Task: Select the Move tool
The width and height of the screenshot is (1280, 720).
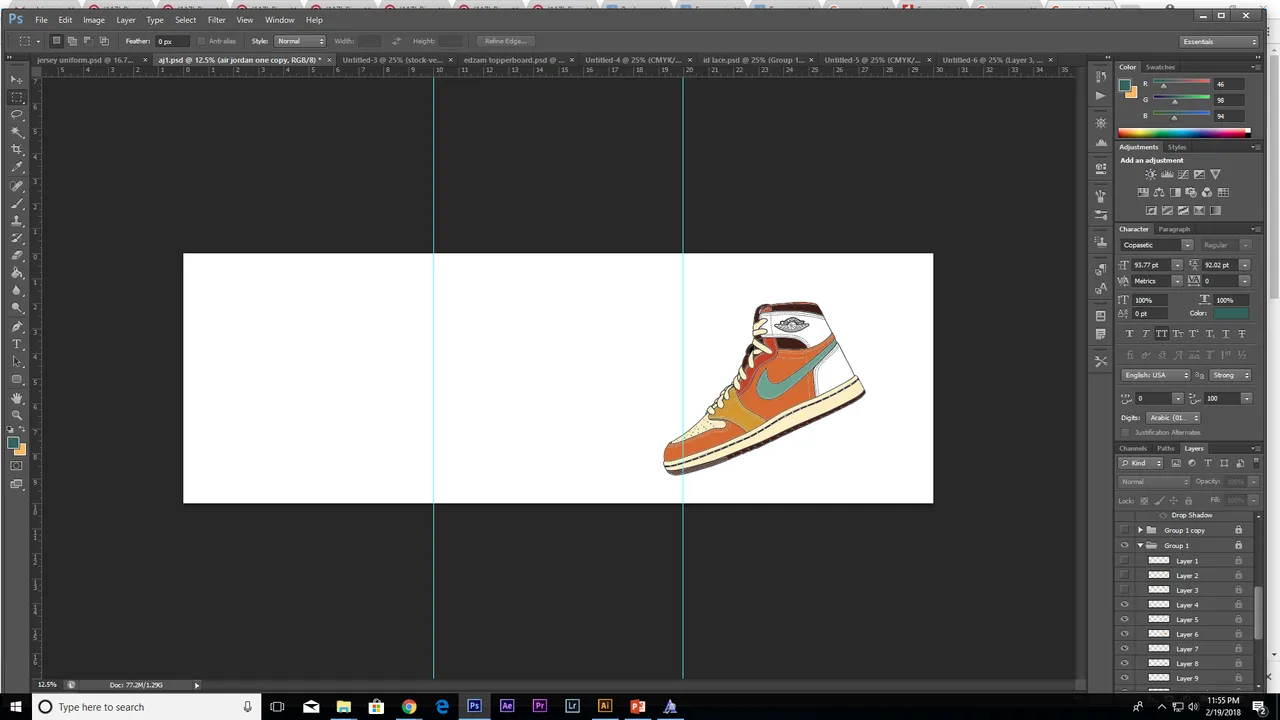Action: (17, 79)
